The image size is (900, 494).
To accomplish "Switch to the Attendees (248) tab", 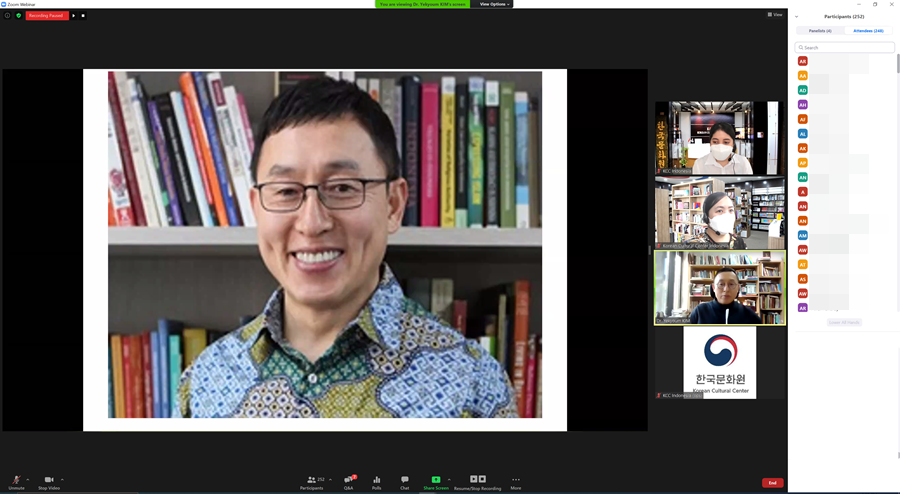I will click(x=868, y=31).
